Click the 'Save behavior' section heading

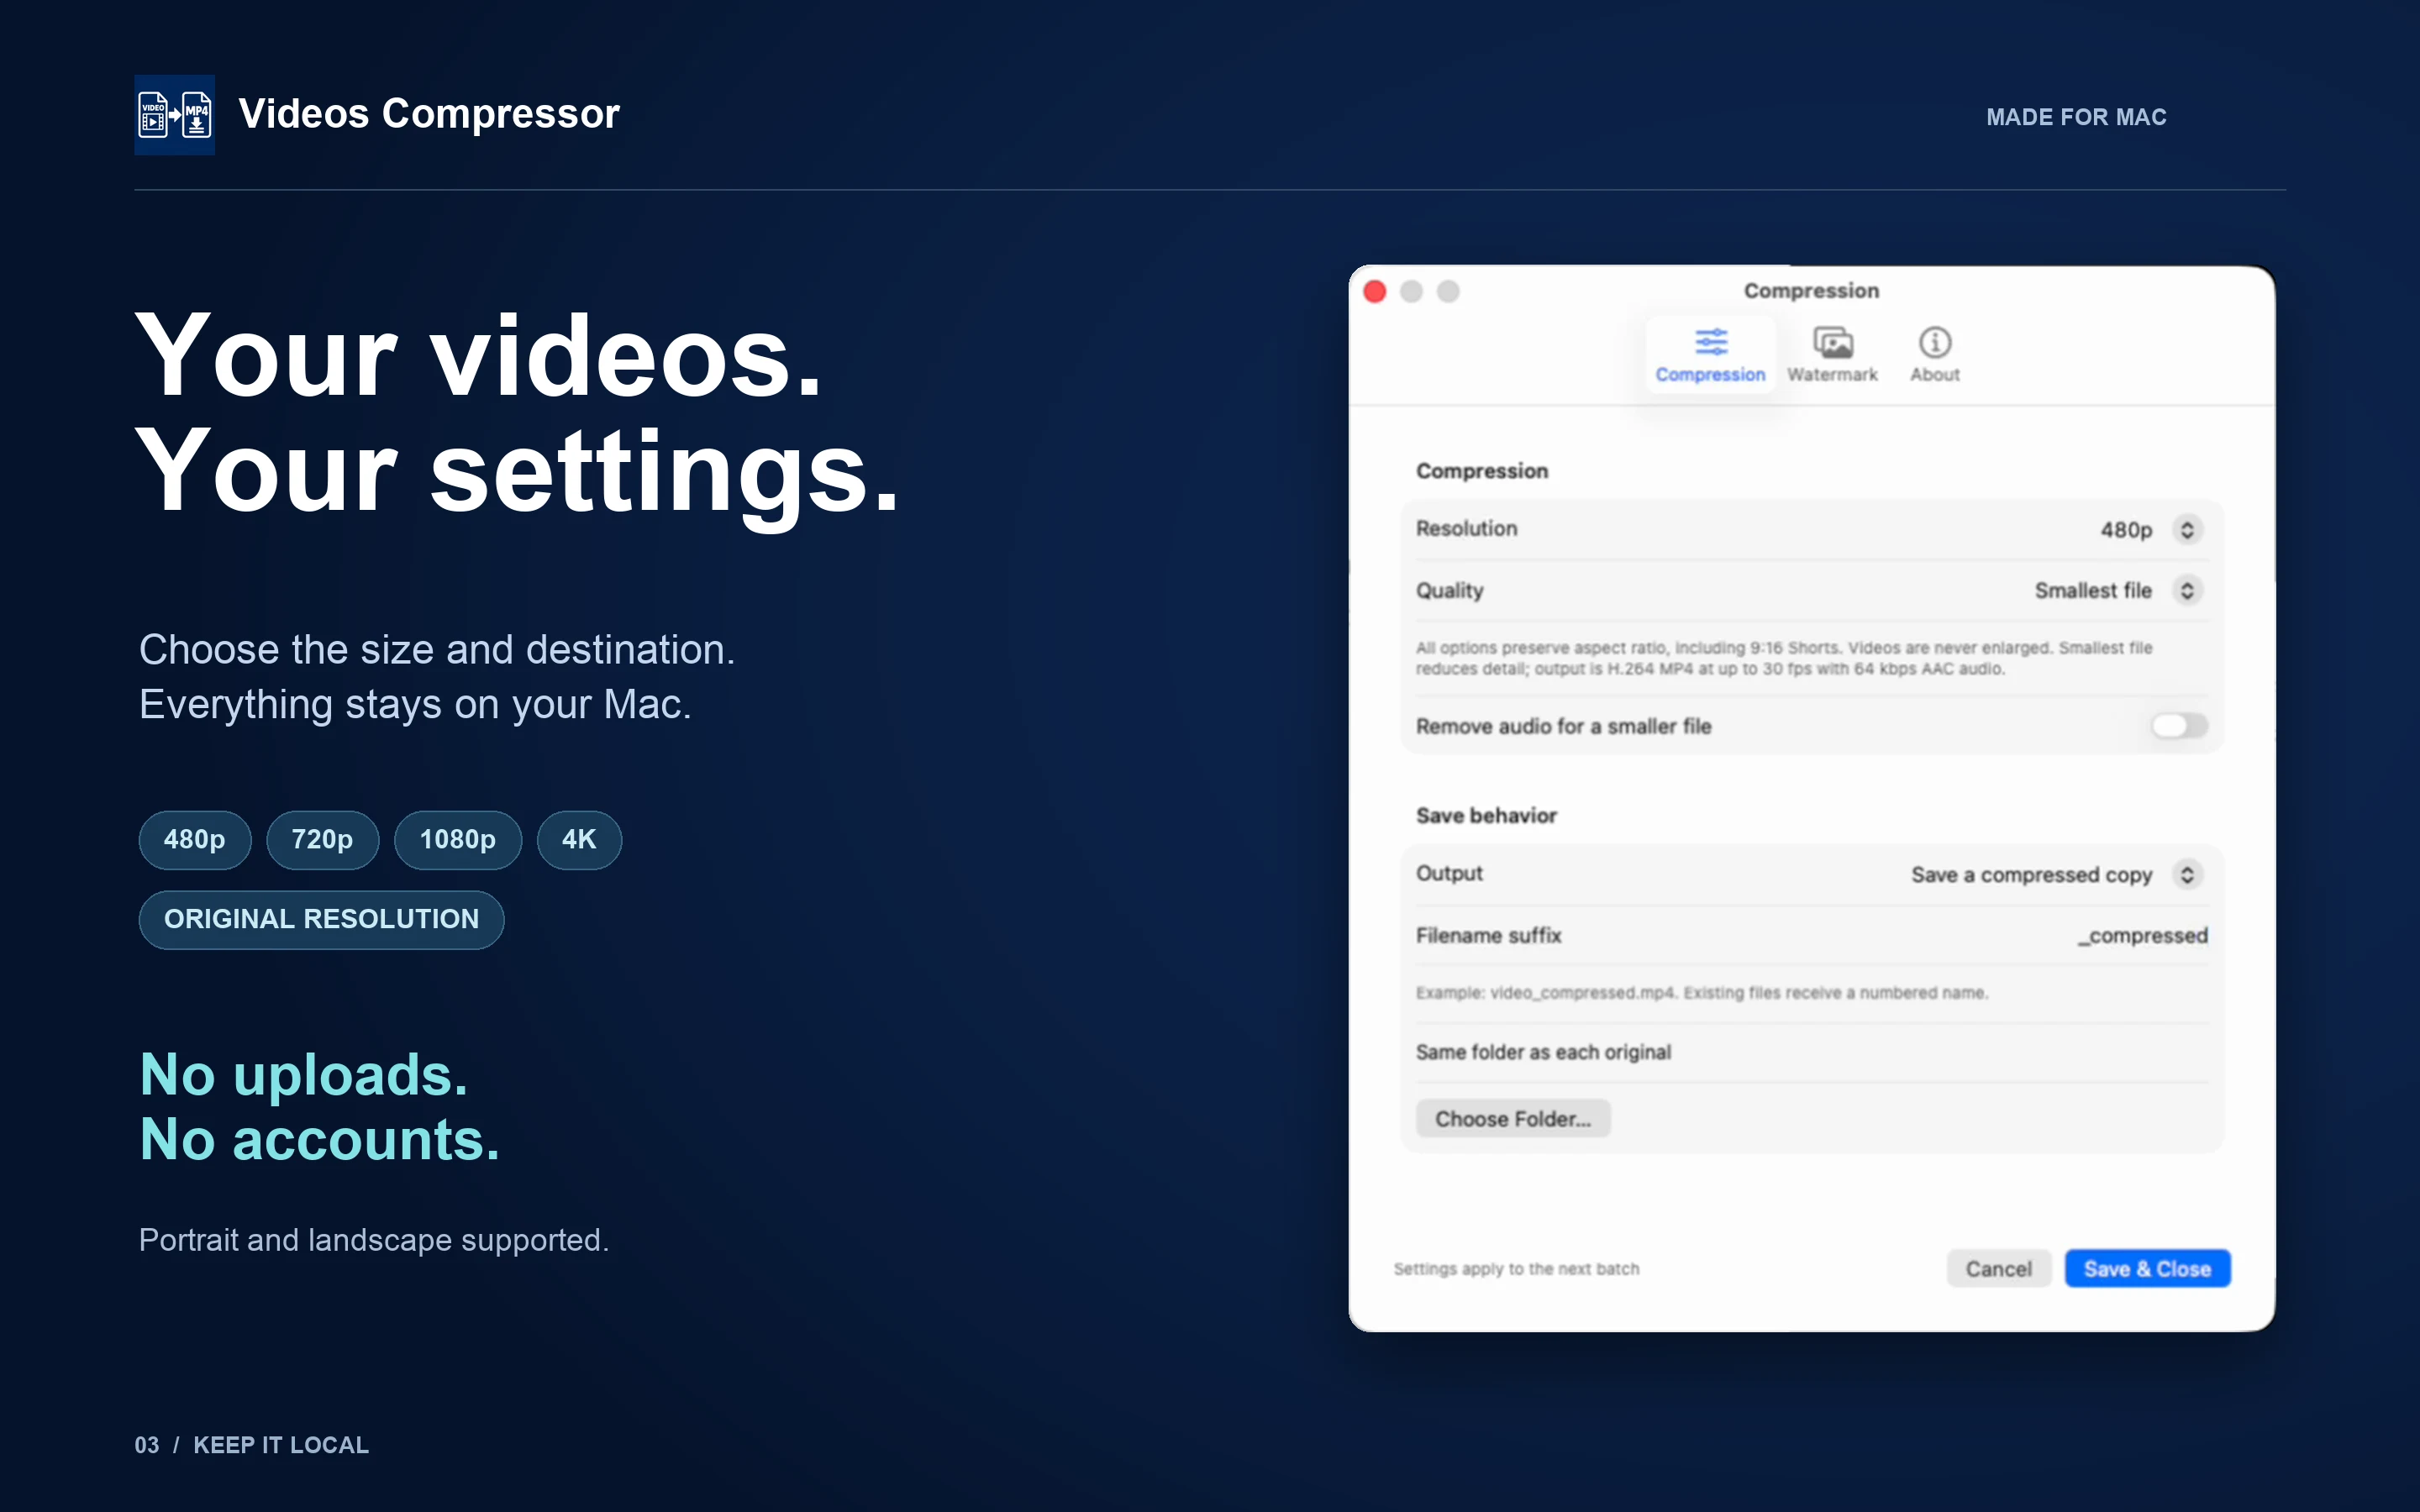pyautogui.click(x=1486, y=815)
